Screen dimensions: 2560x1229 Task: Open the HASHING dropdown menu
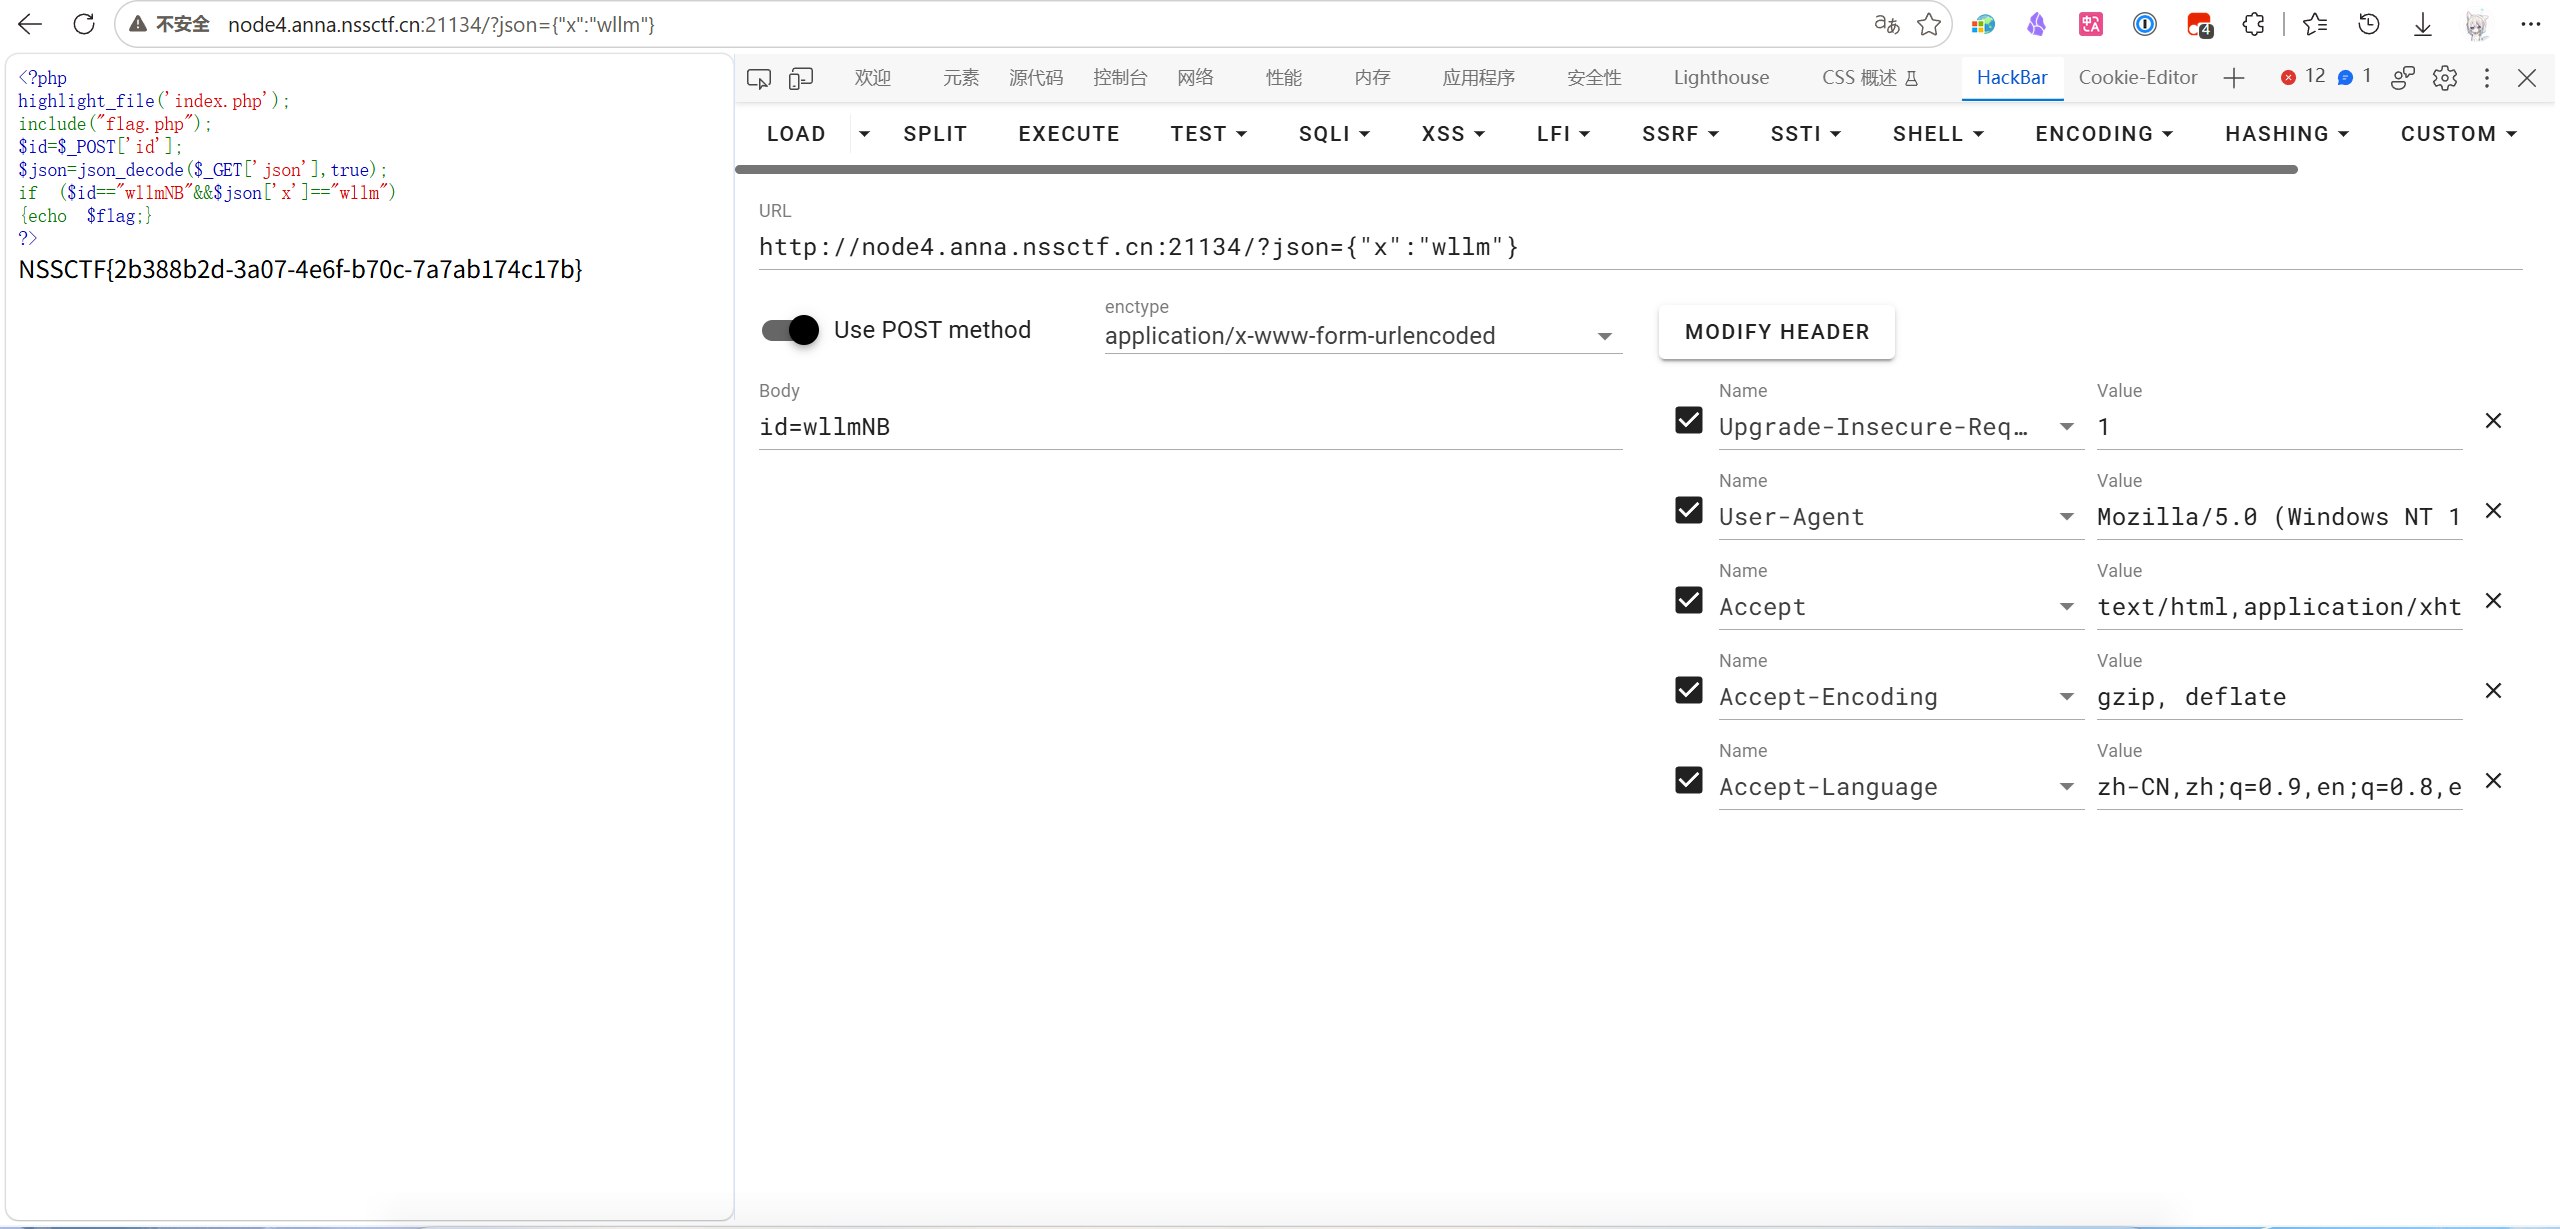pos(2287,134)
